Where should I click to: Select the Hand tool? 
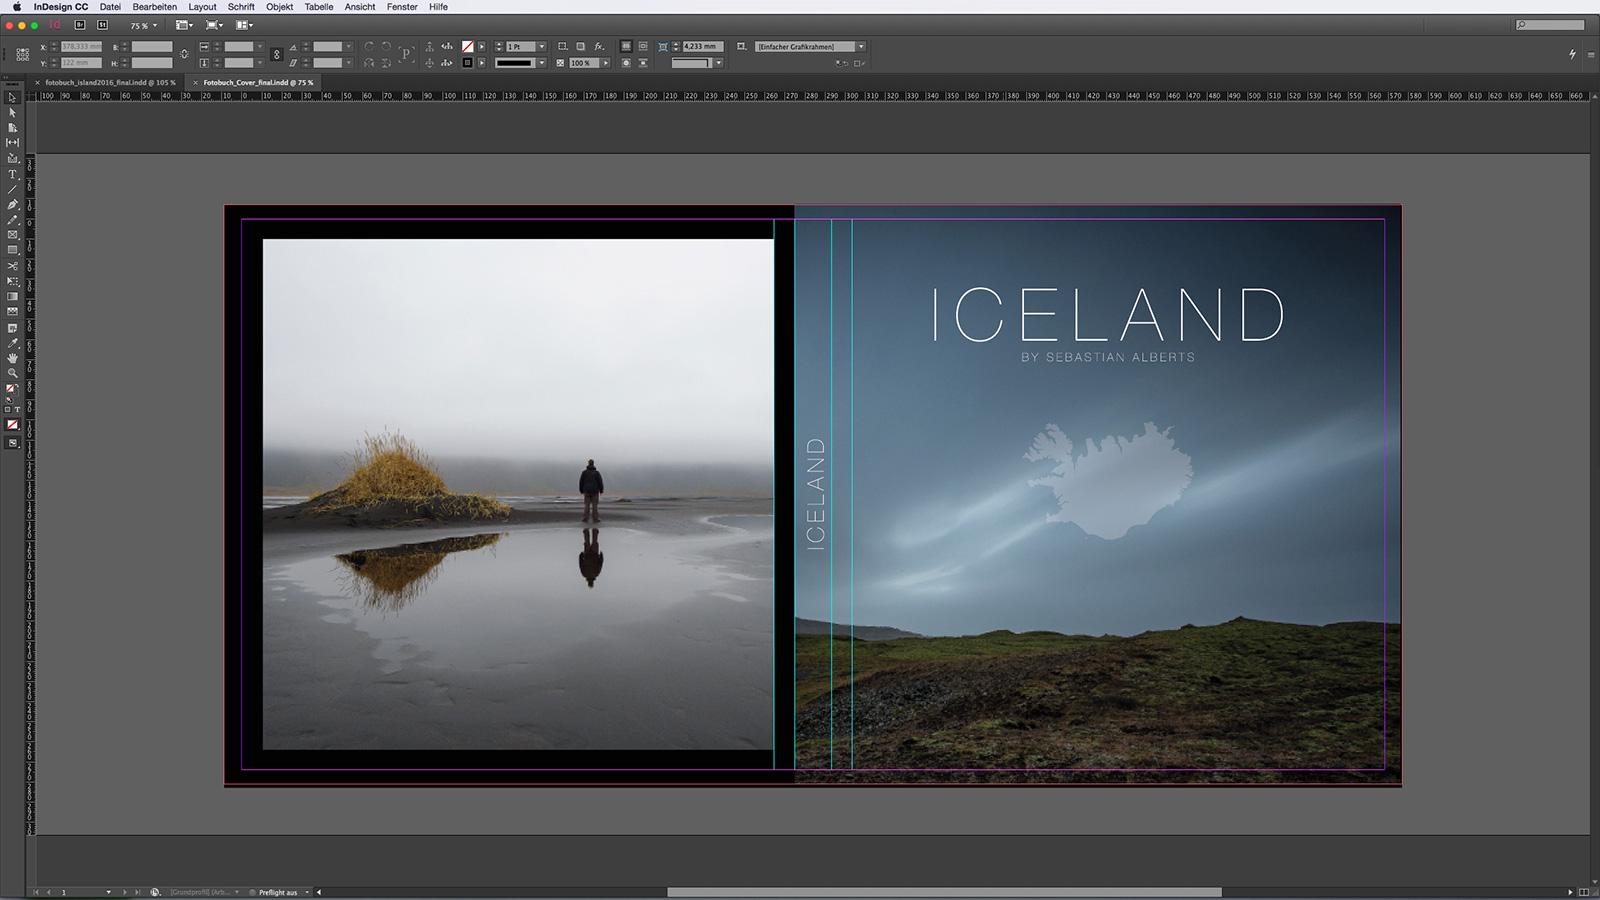click(12, 359)
